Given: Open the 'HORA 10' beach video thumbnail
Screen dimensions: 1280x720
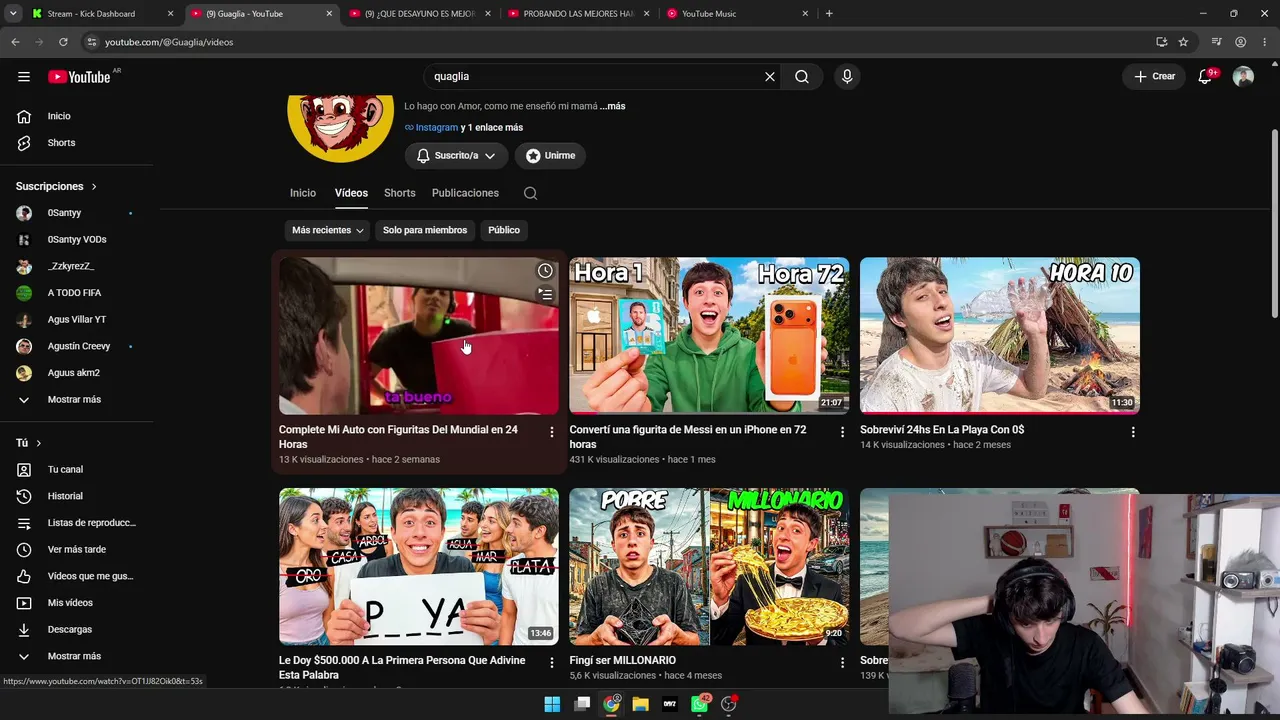Looking at the screenshot, I should [1000, 336].
